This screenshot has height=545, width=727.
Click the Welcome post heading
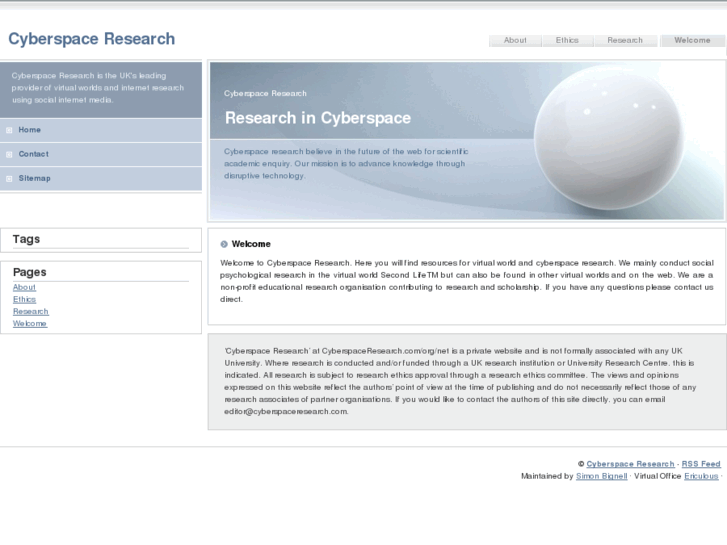click(251, 244)
